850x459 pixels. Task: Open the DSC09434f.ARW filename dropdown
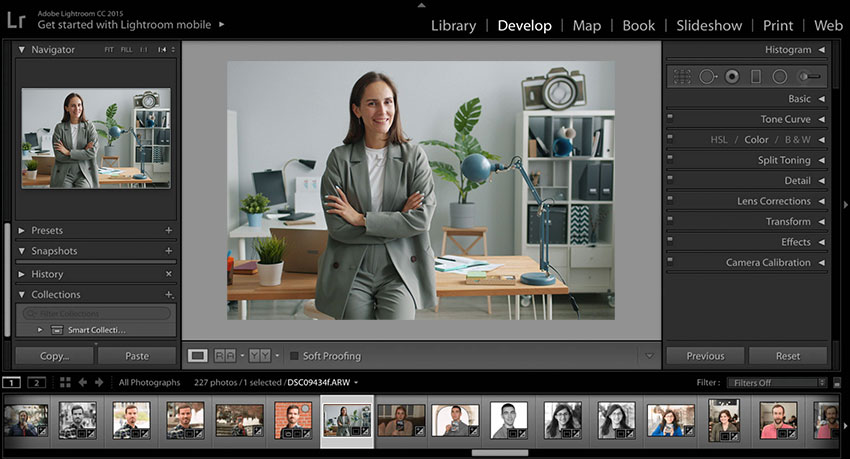[356, 383]
